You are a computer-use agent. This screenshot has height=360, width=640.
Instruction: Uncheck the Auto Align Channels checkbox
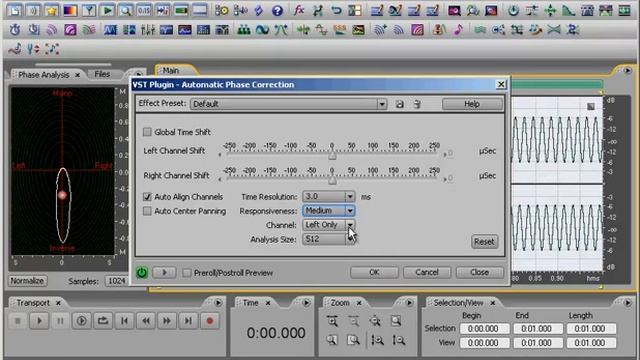tap(147, 197)
